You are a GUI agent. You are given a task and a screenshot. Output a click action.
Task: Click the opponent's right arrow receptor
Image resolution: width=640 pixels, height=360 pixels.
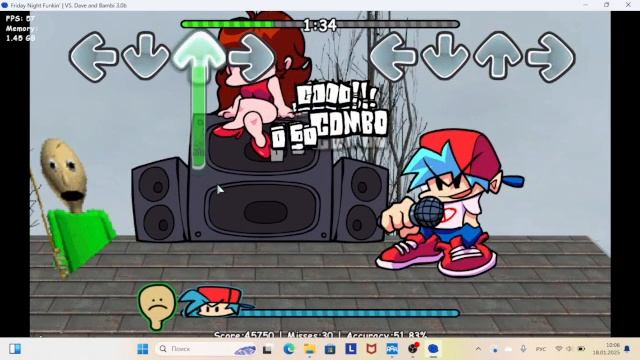253,57
